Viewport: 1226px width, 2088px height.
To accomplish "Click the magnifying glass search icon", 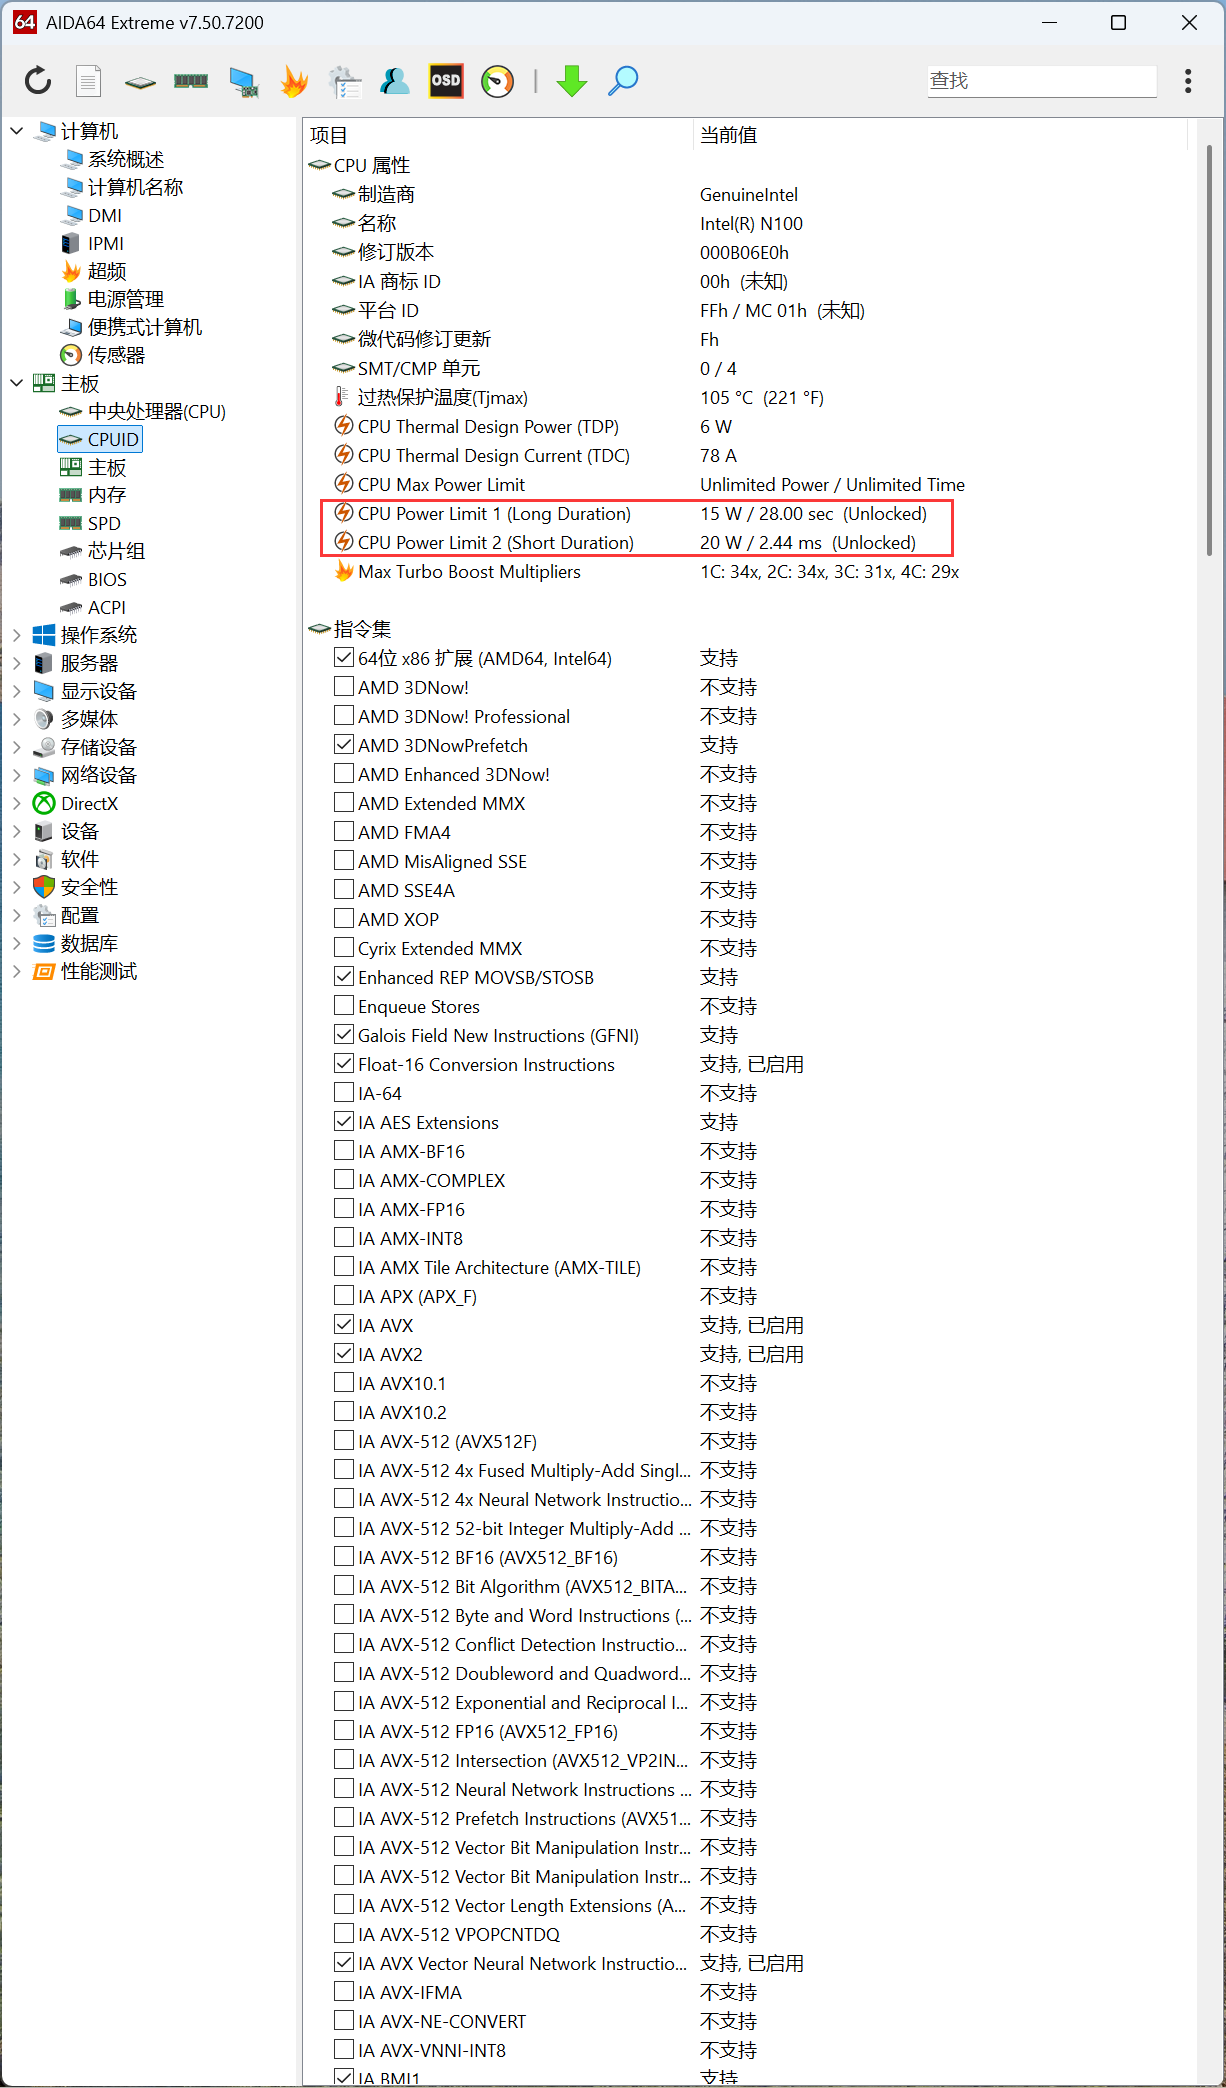I will 623,81.
